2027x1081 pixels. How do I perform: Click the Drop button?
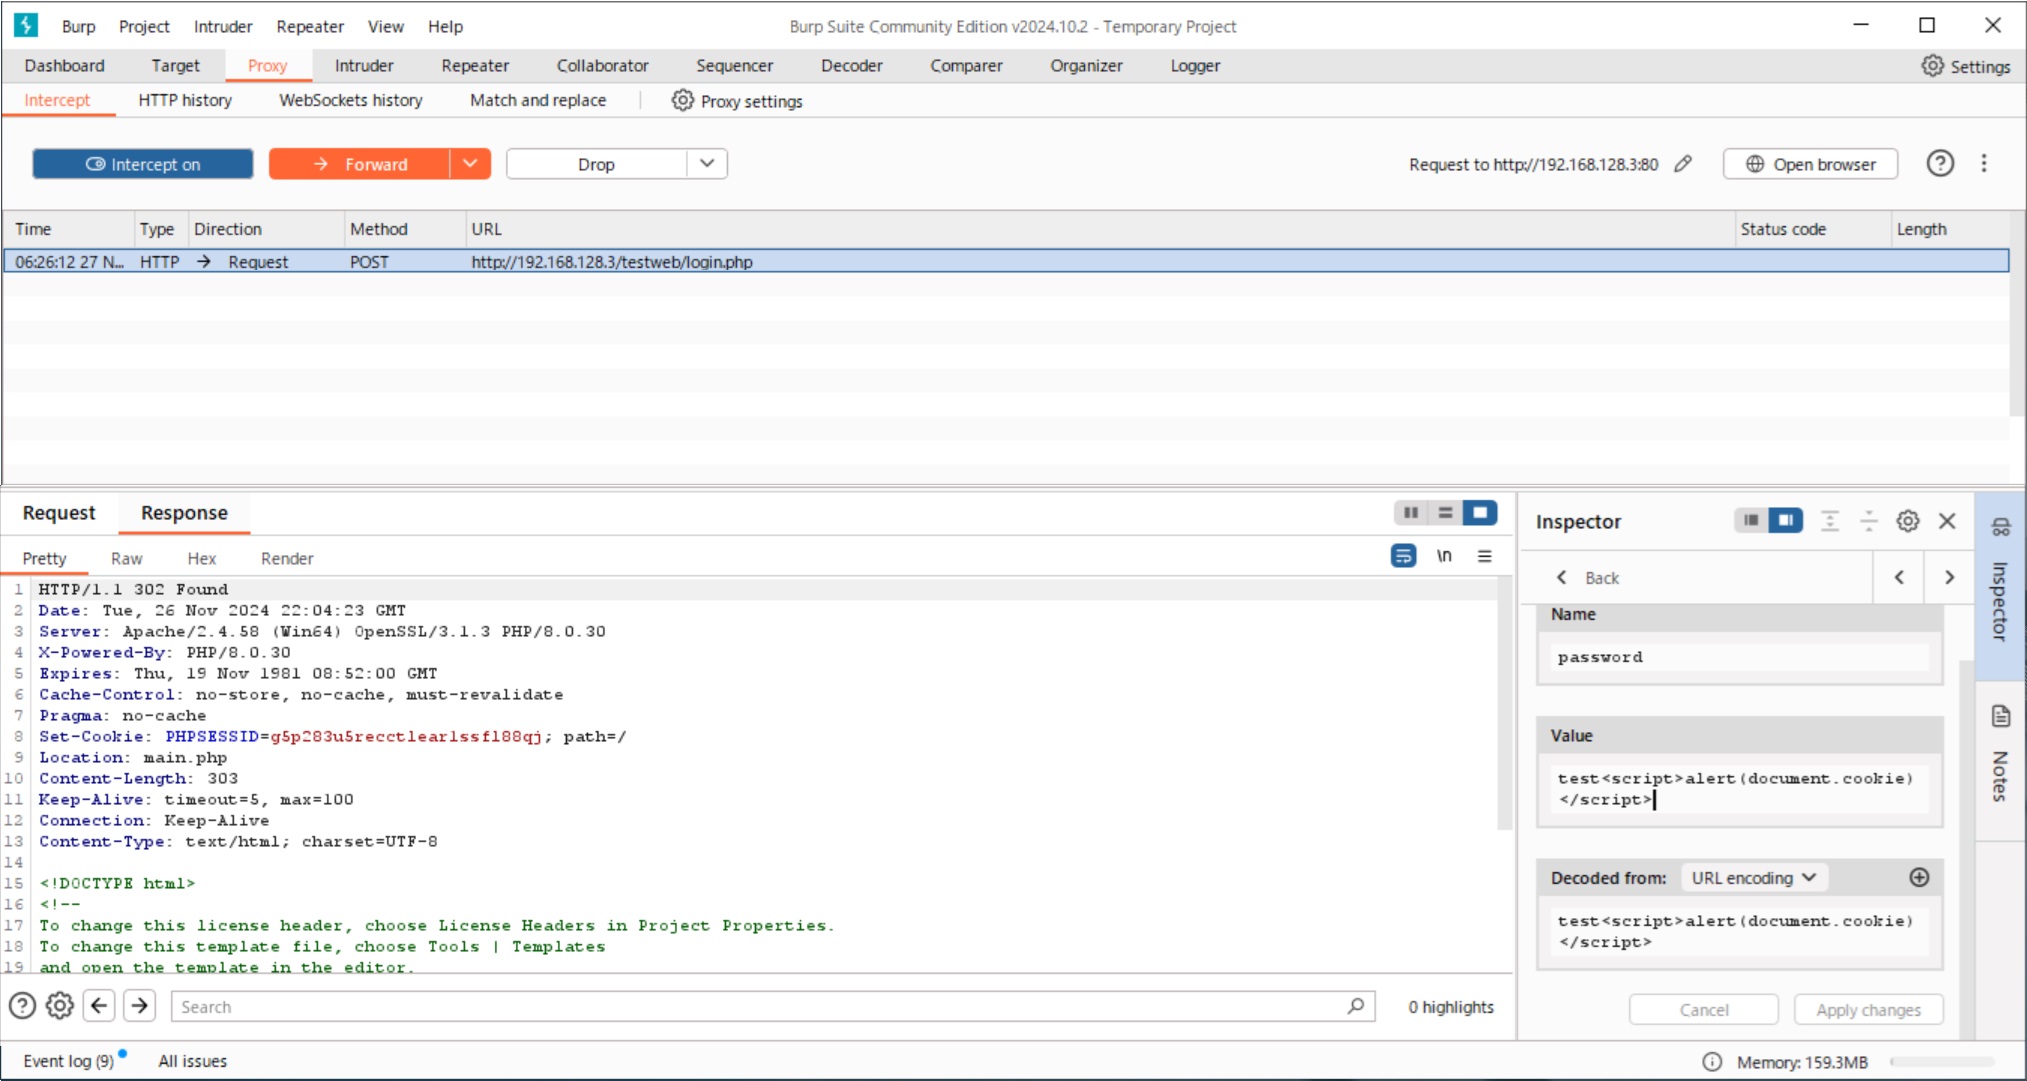[597, 164]
